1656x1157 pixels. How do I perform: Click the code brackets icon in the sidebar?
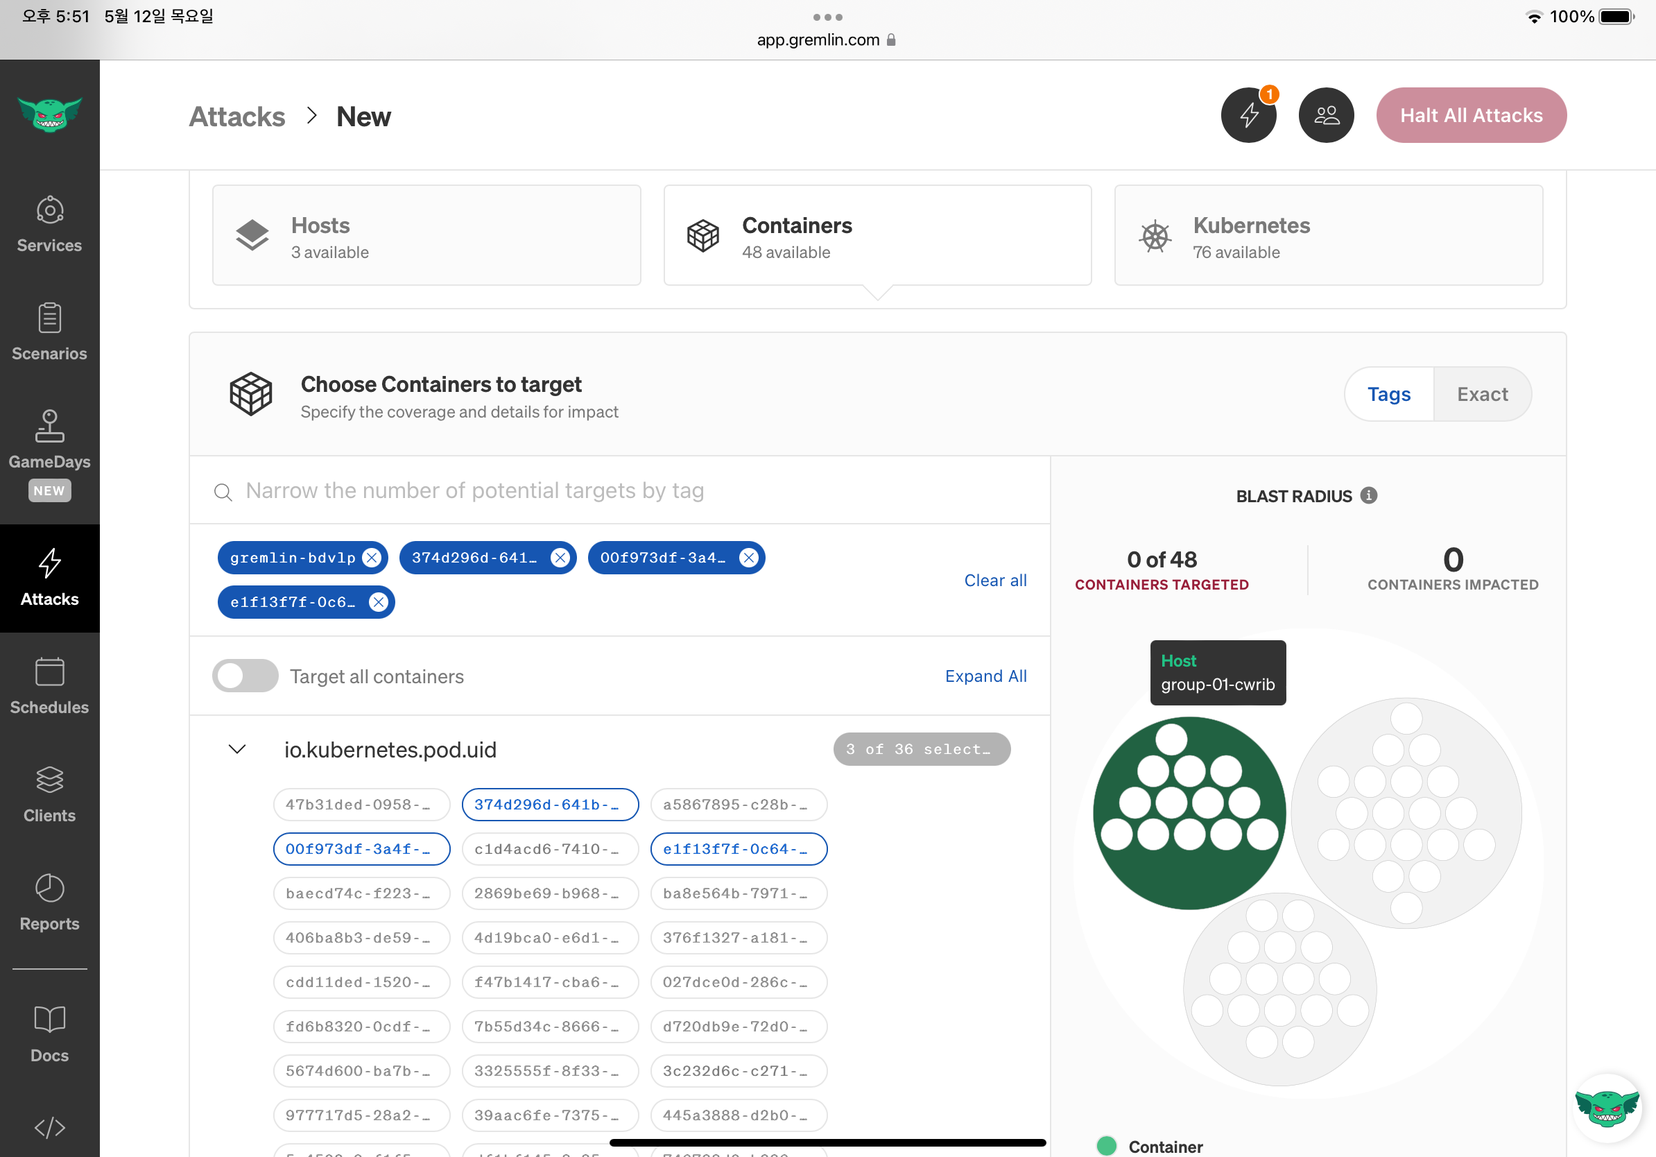pos(49,1128)
